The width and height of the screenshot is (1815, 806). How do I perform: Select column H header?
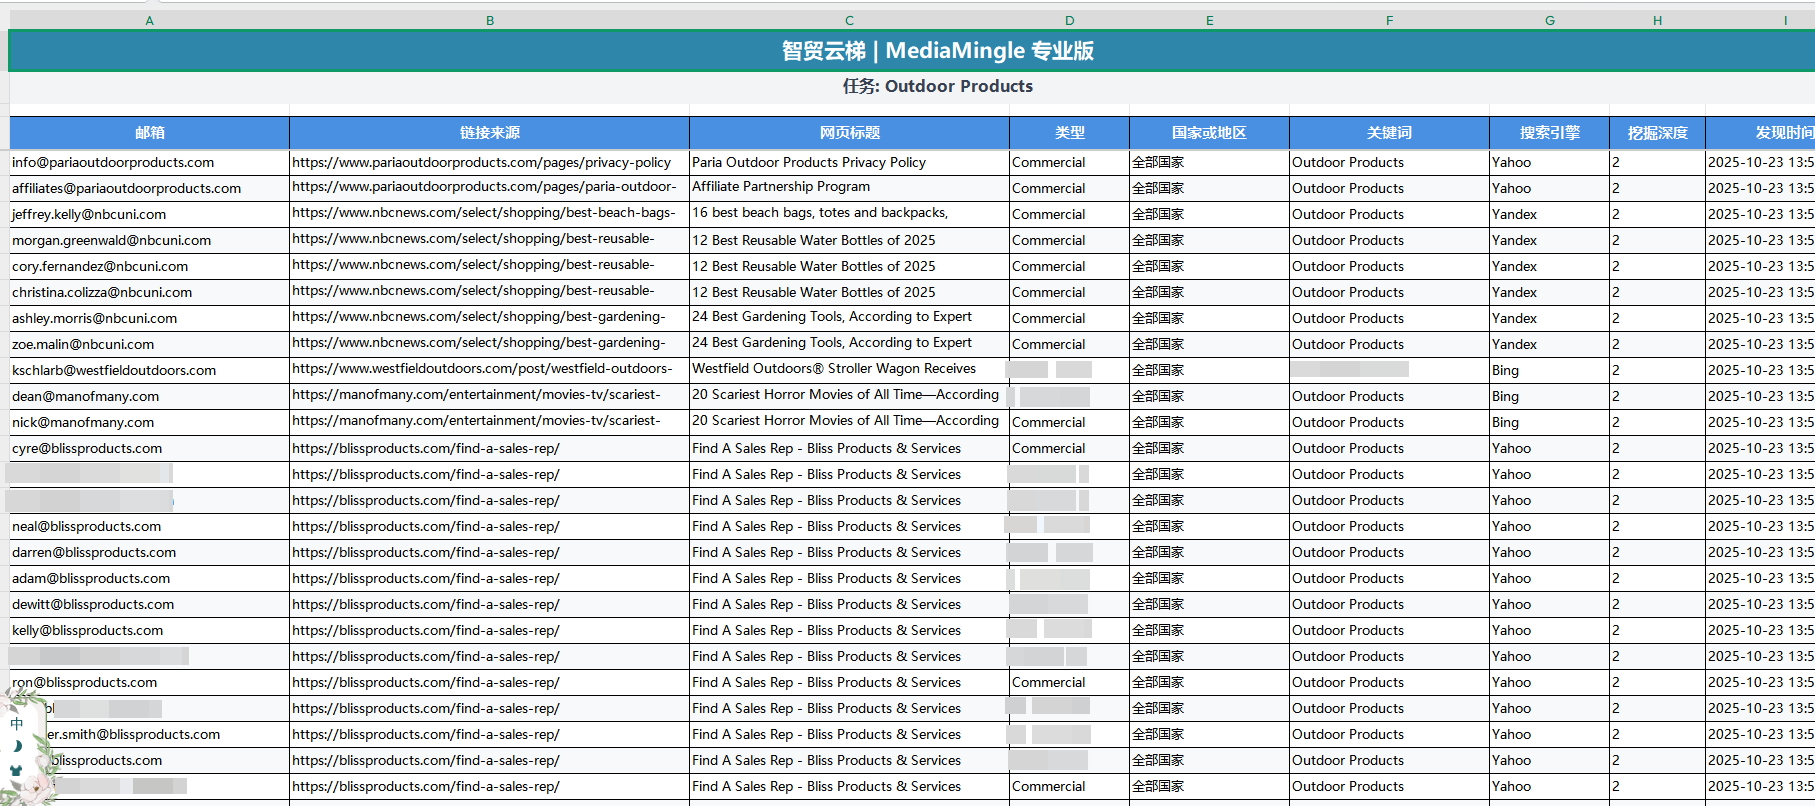[1658, 20]
